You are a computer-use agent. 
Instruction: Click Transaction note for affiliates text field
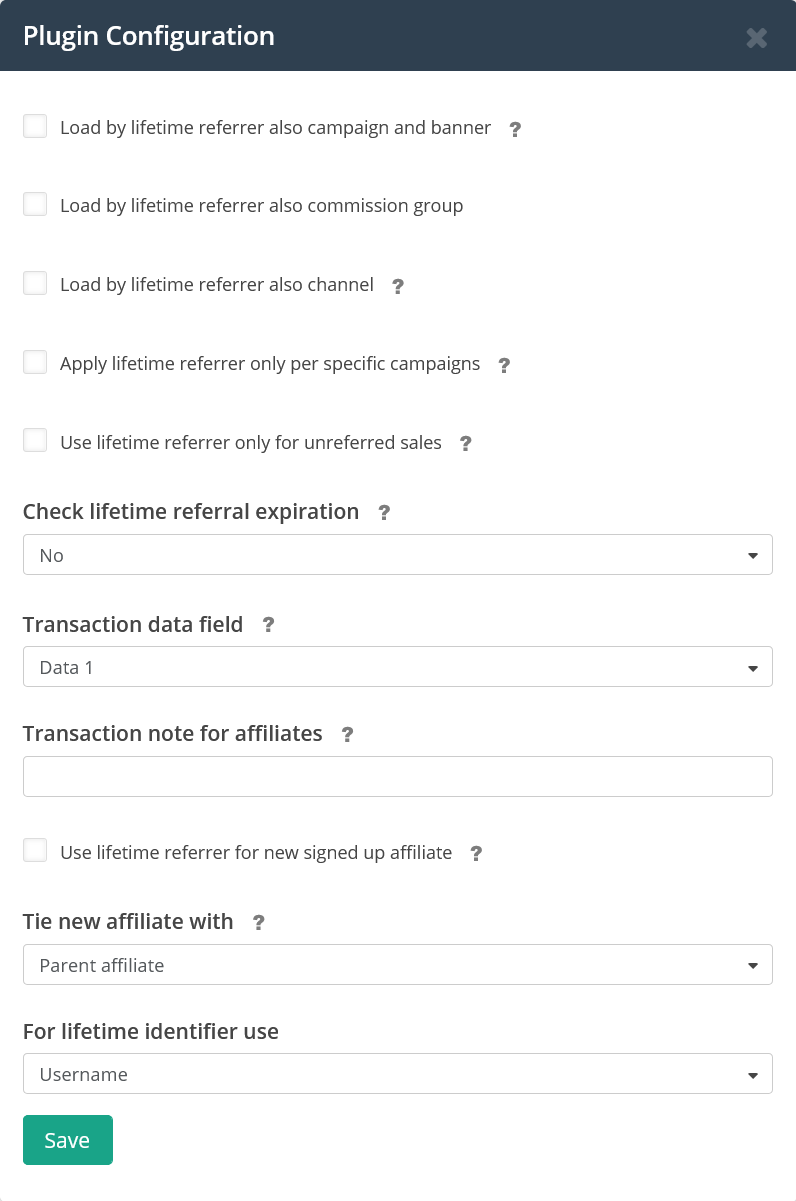(397, 776)
